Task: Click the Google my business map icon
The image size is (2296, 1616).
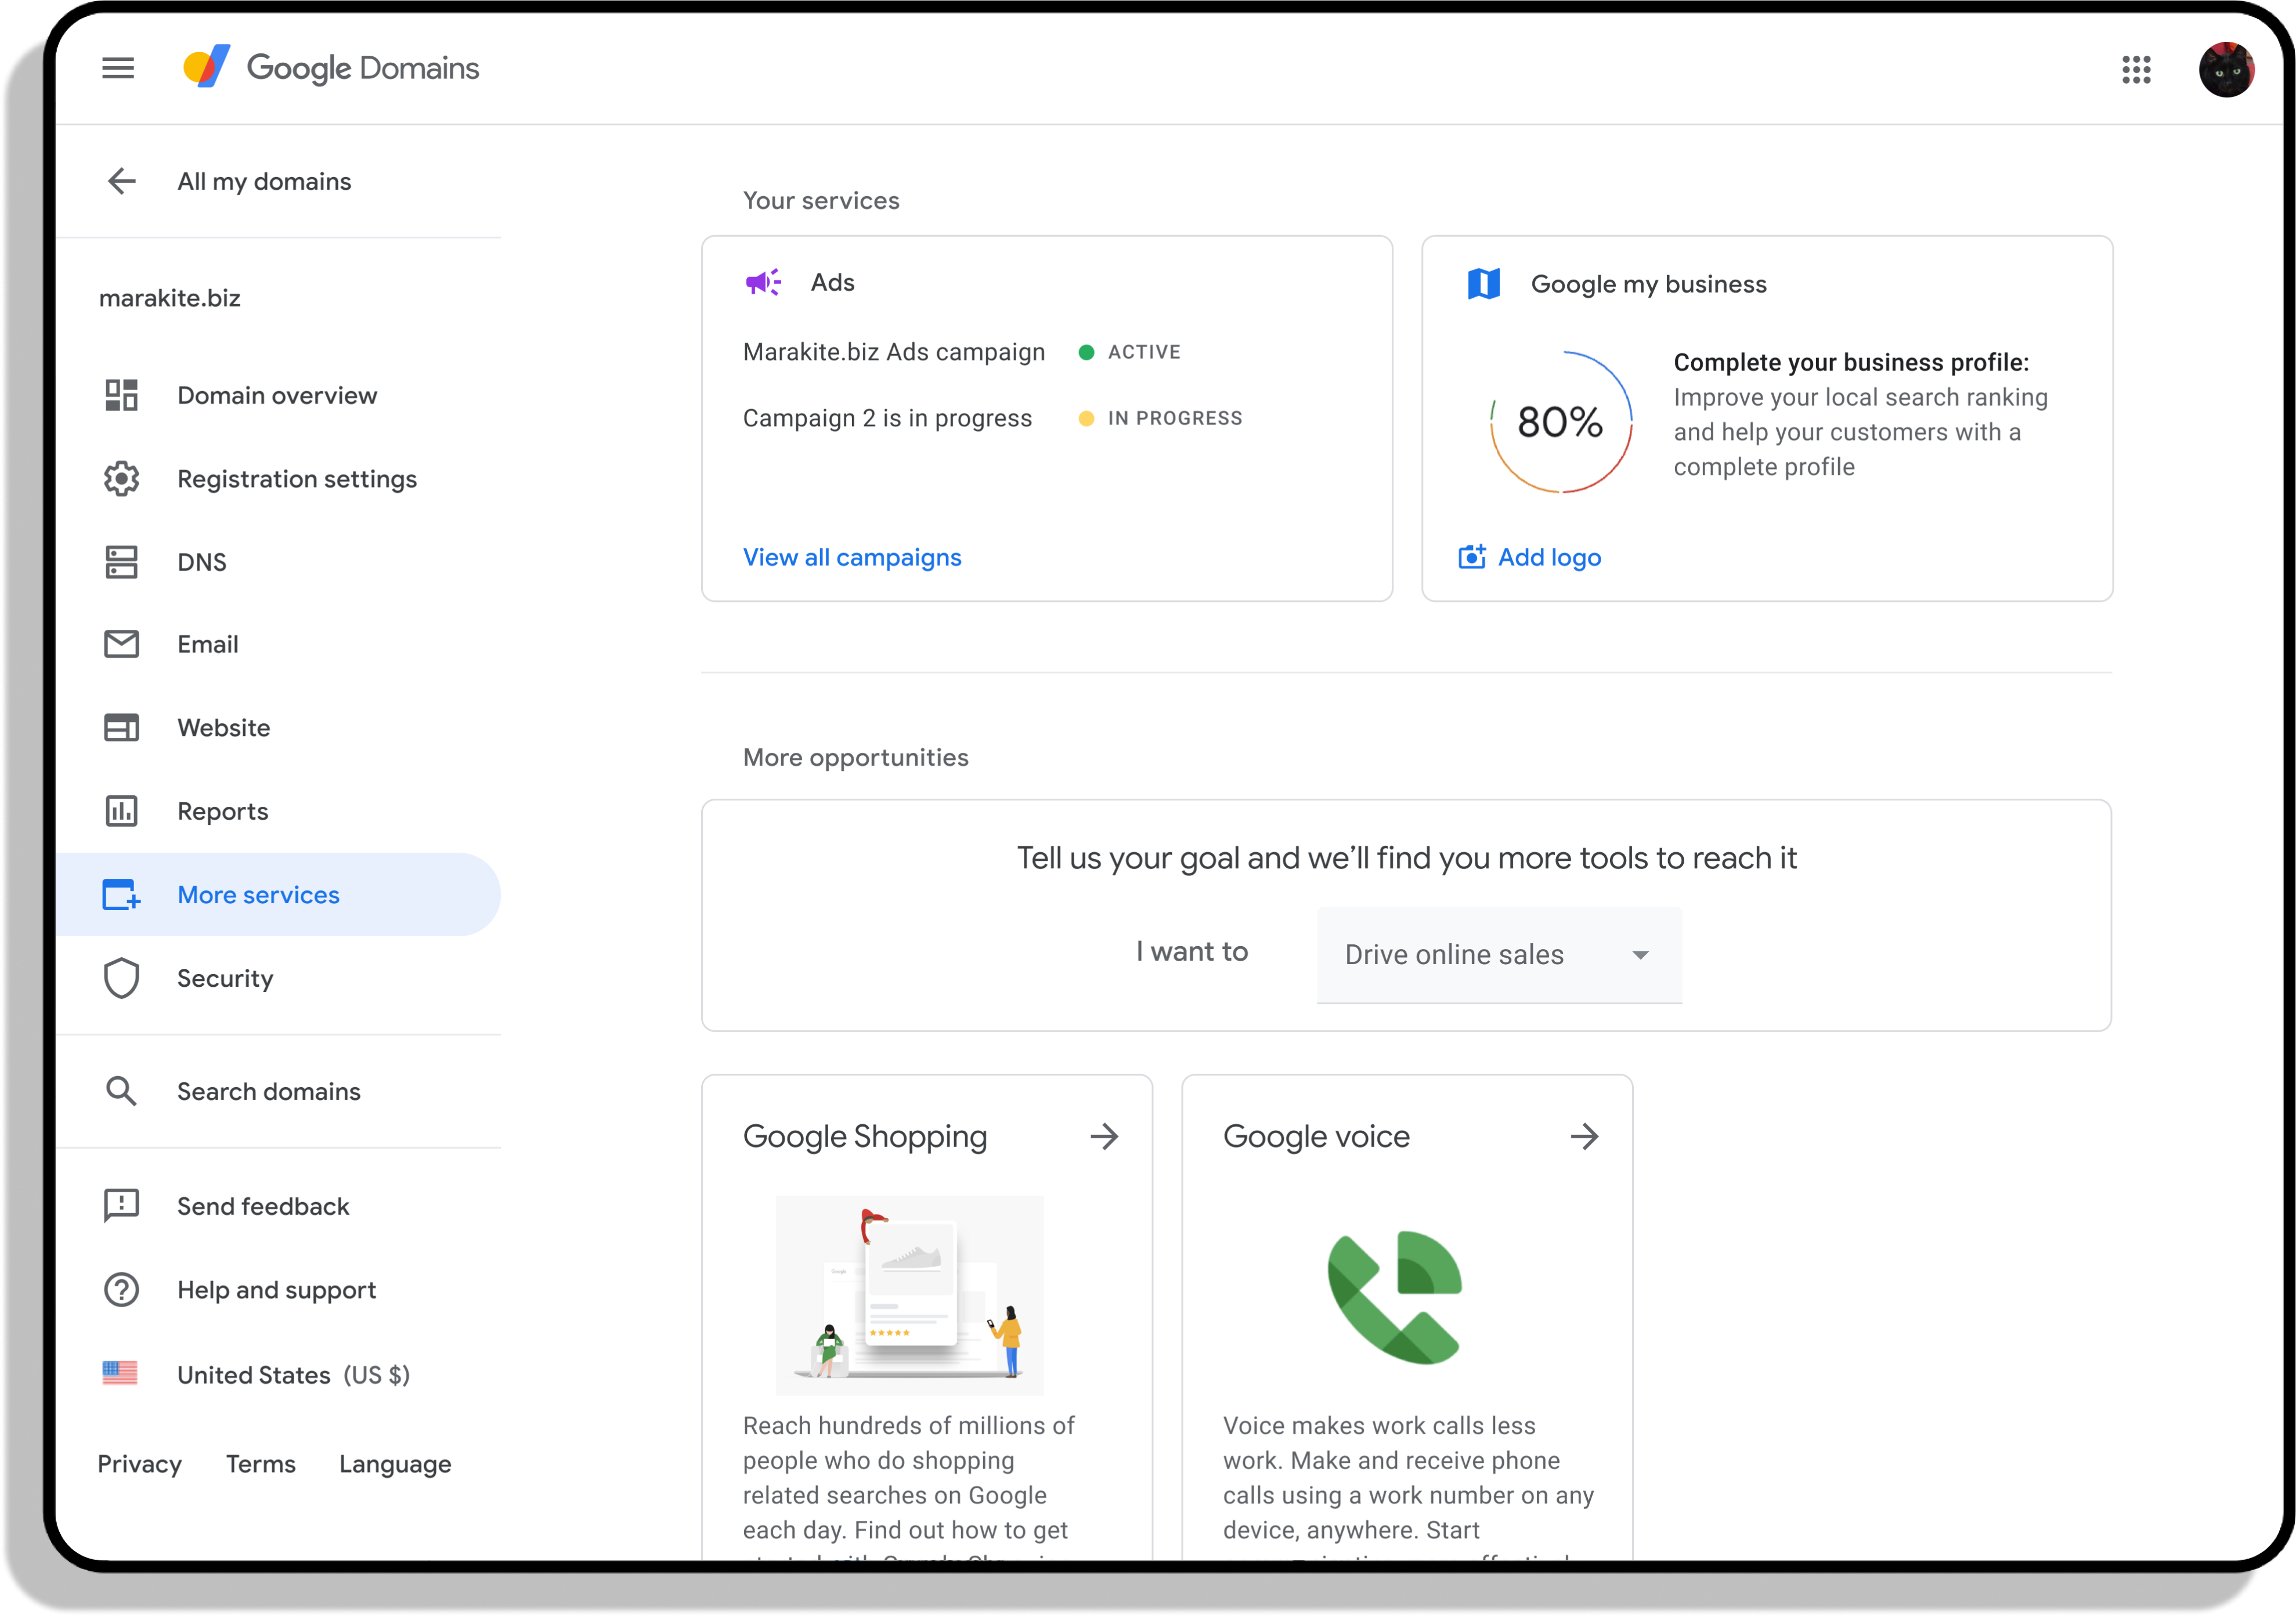Action: tap(1484, 284)
